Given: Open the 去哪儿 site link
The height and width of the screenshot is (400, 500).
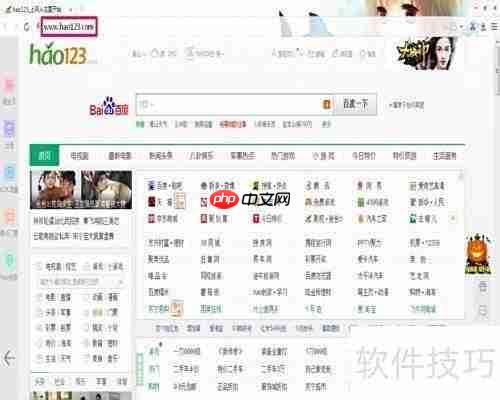Looking at the screenshot, I should click(x=423, y=219).
